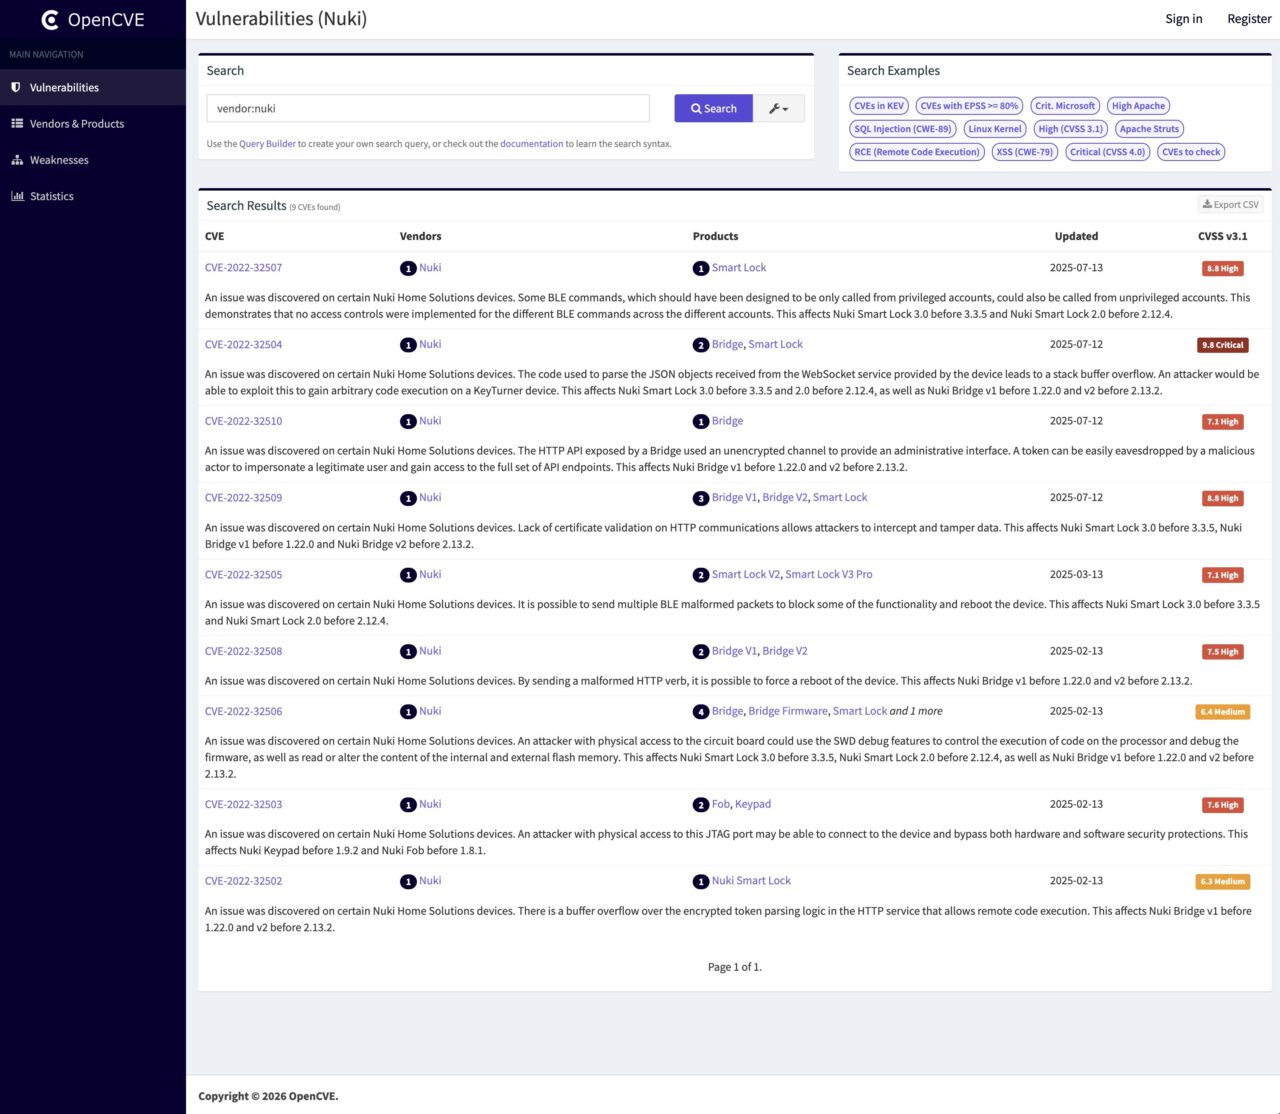Click the vendor:nuki search field

(428, 109)
